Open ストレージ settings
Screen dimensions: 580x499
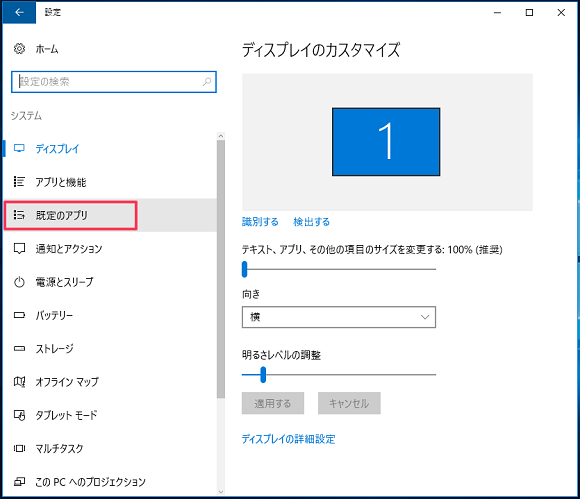pos(110,348)
